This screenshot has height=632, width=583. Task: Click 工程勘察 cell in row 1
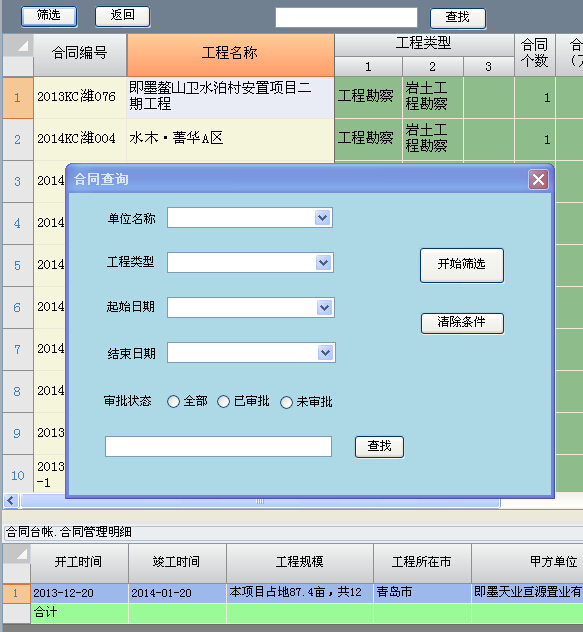coord(368,98)
